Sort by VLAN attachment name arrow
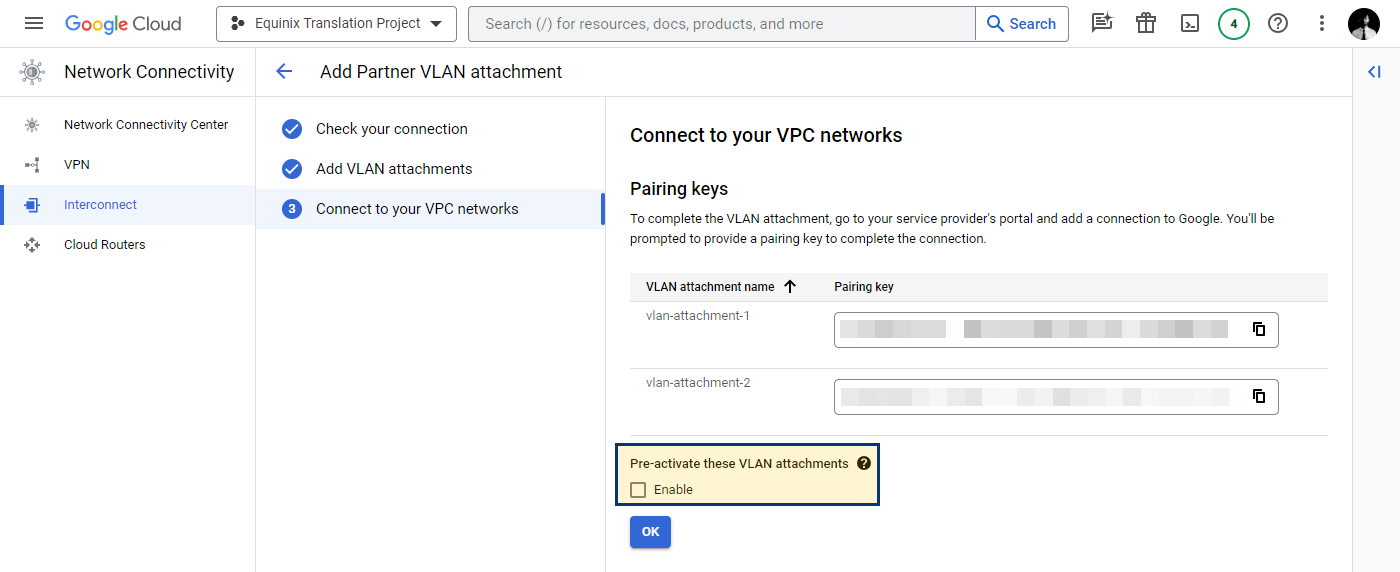 [x=790, y=287]
